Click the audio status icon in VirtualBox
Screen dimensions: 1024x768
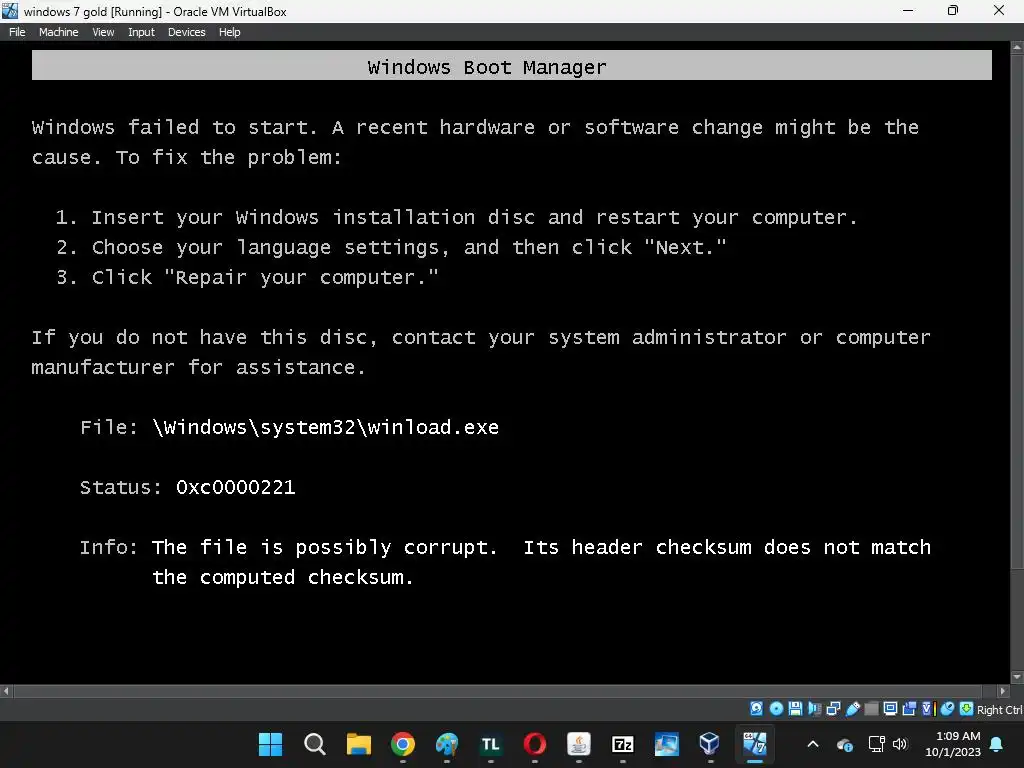[814, 709]
